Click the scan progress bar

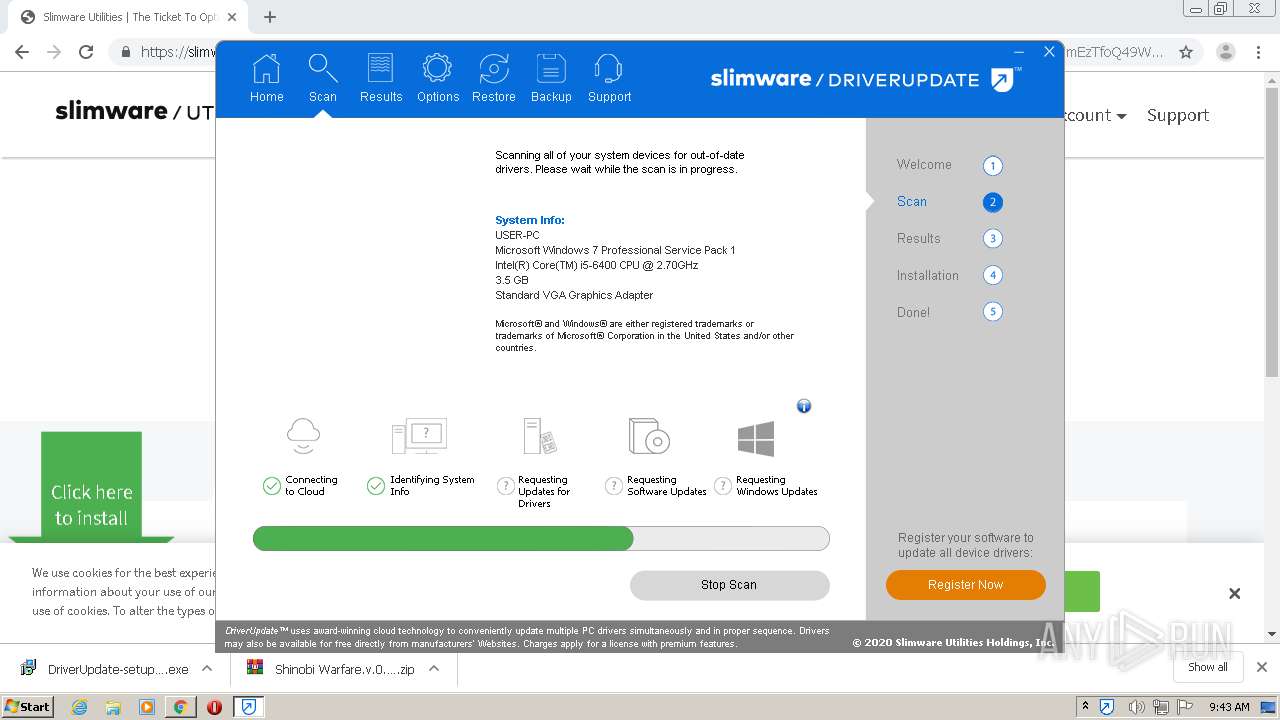coord(541,539)
